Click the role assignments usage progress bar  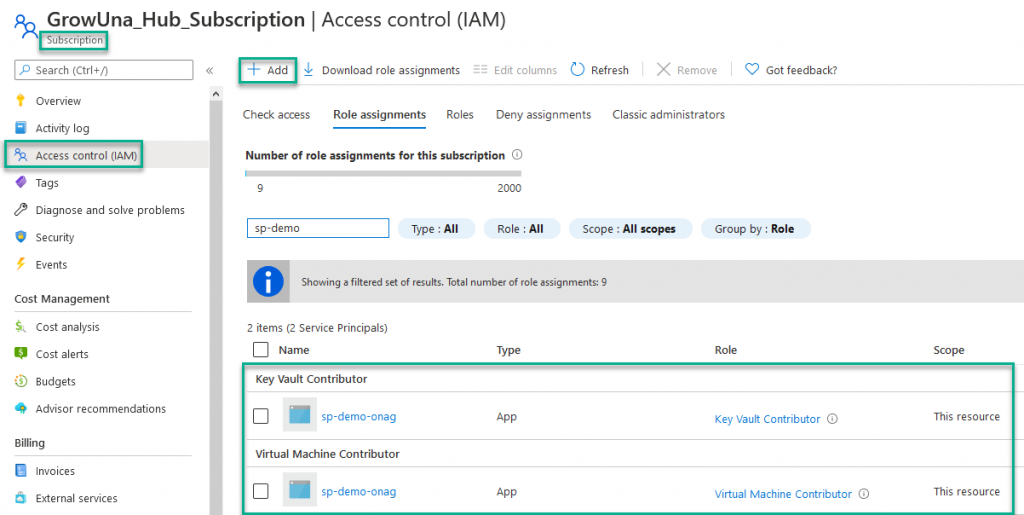[x=383, y=174]
